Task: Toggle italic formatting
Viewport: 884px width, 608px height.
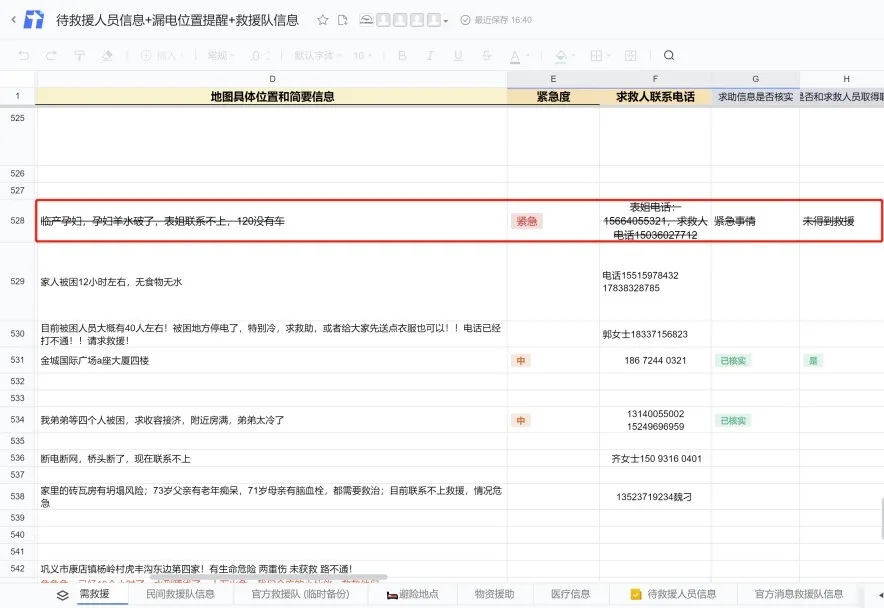Action: pos(430,55)
